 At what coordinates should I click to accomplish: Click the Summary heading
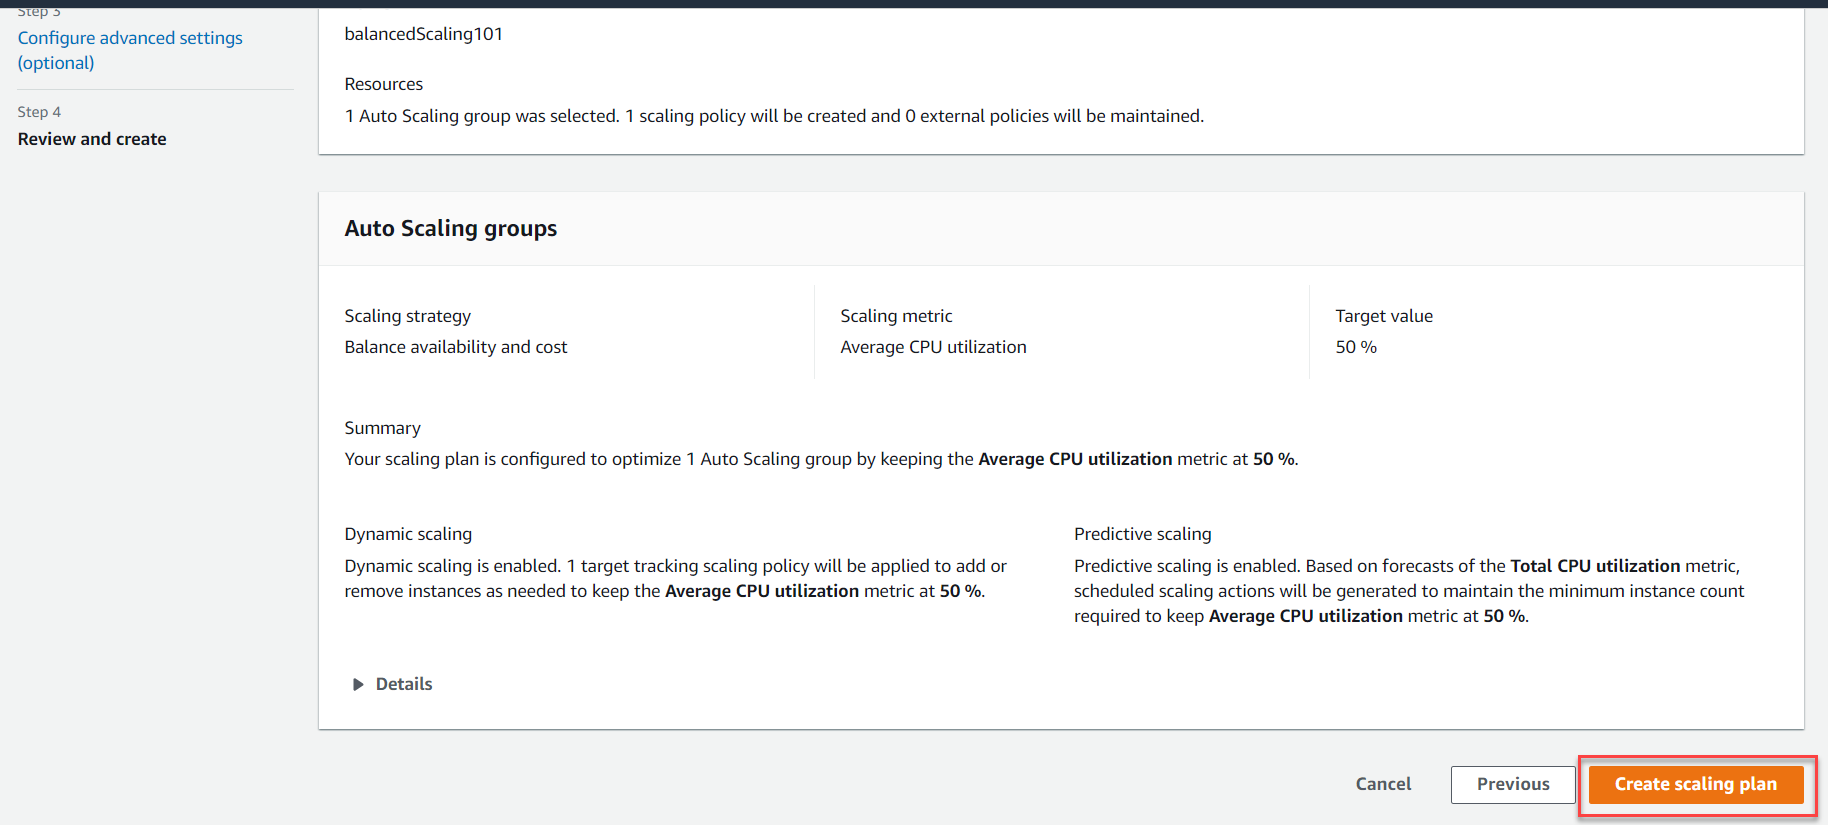pyautogui.click(x=383, y=428)
